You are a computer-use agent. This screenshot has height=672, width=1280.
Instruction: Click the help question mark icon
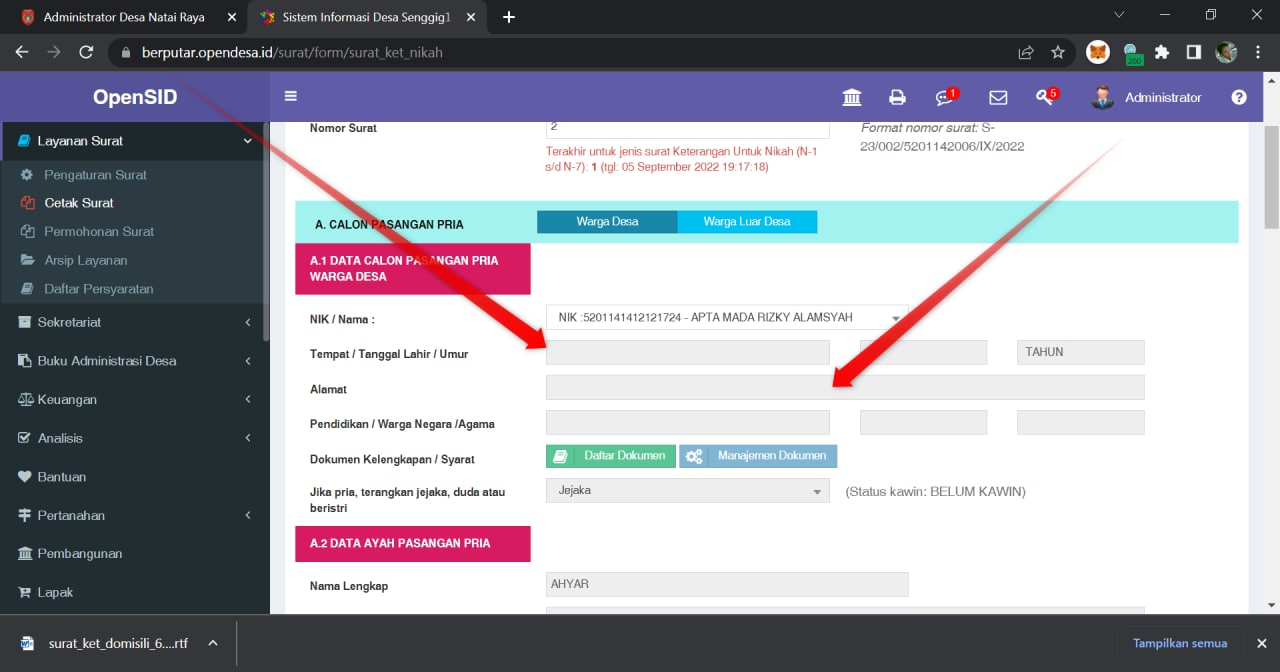coord(1239,97)
